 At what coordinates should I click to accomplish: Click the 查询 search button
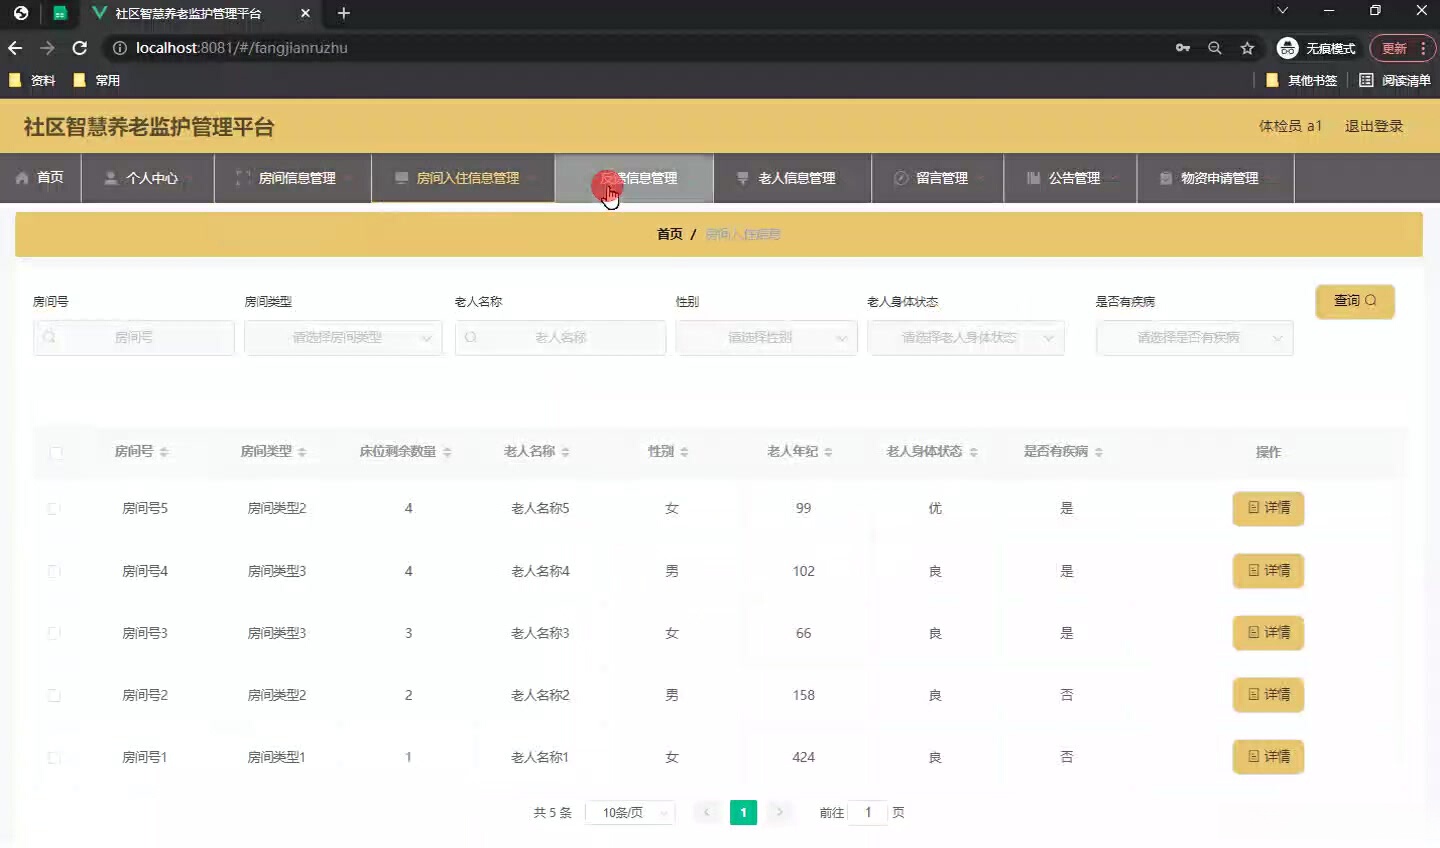(x=1355, y=301)
